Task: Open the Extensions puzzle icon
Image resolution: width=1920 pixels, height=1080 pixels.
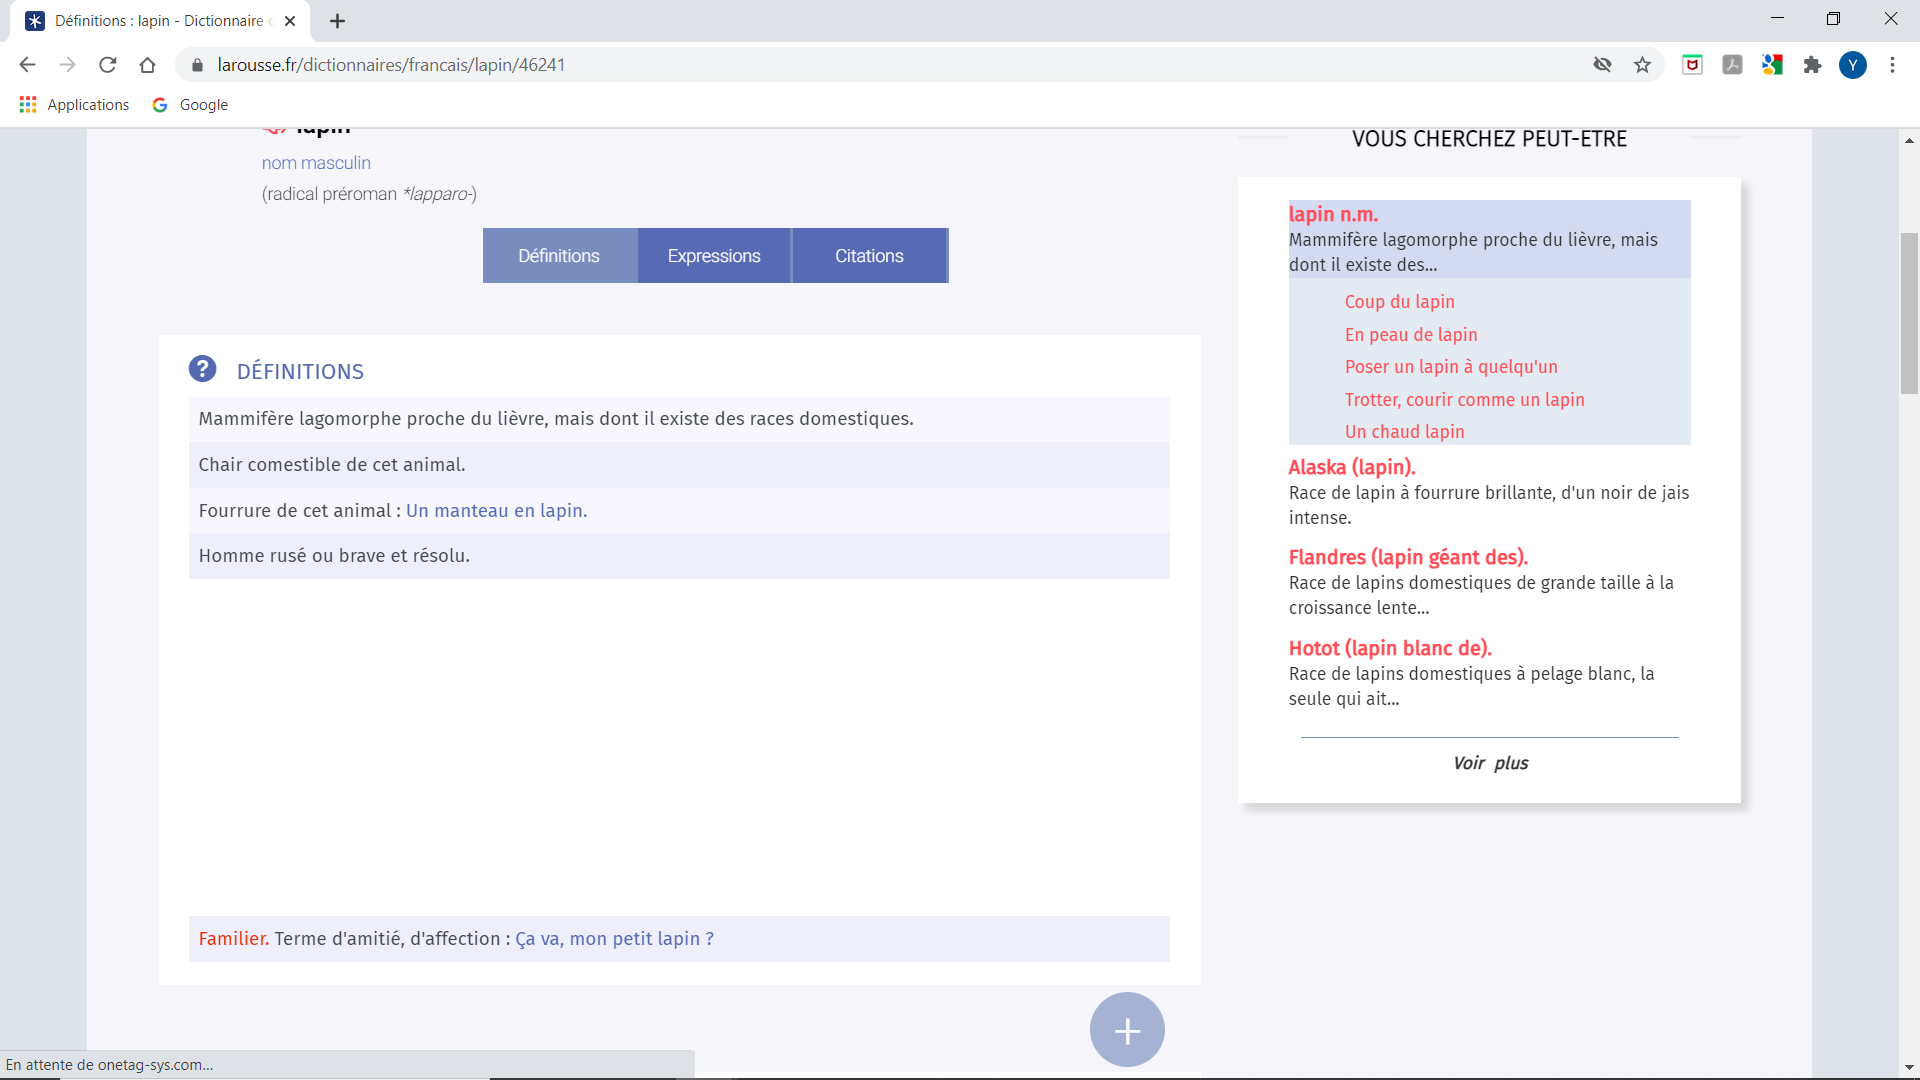Action: click(x=1812, y=65)
